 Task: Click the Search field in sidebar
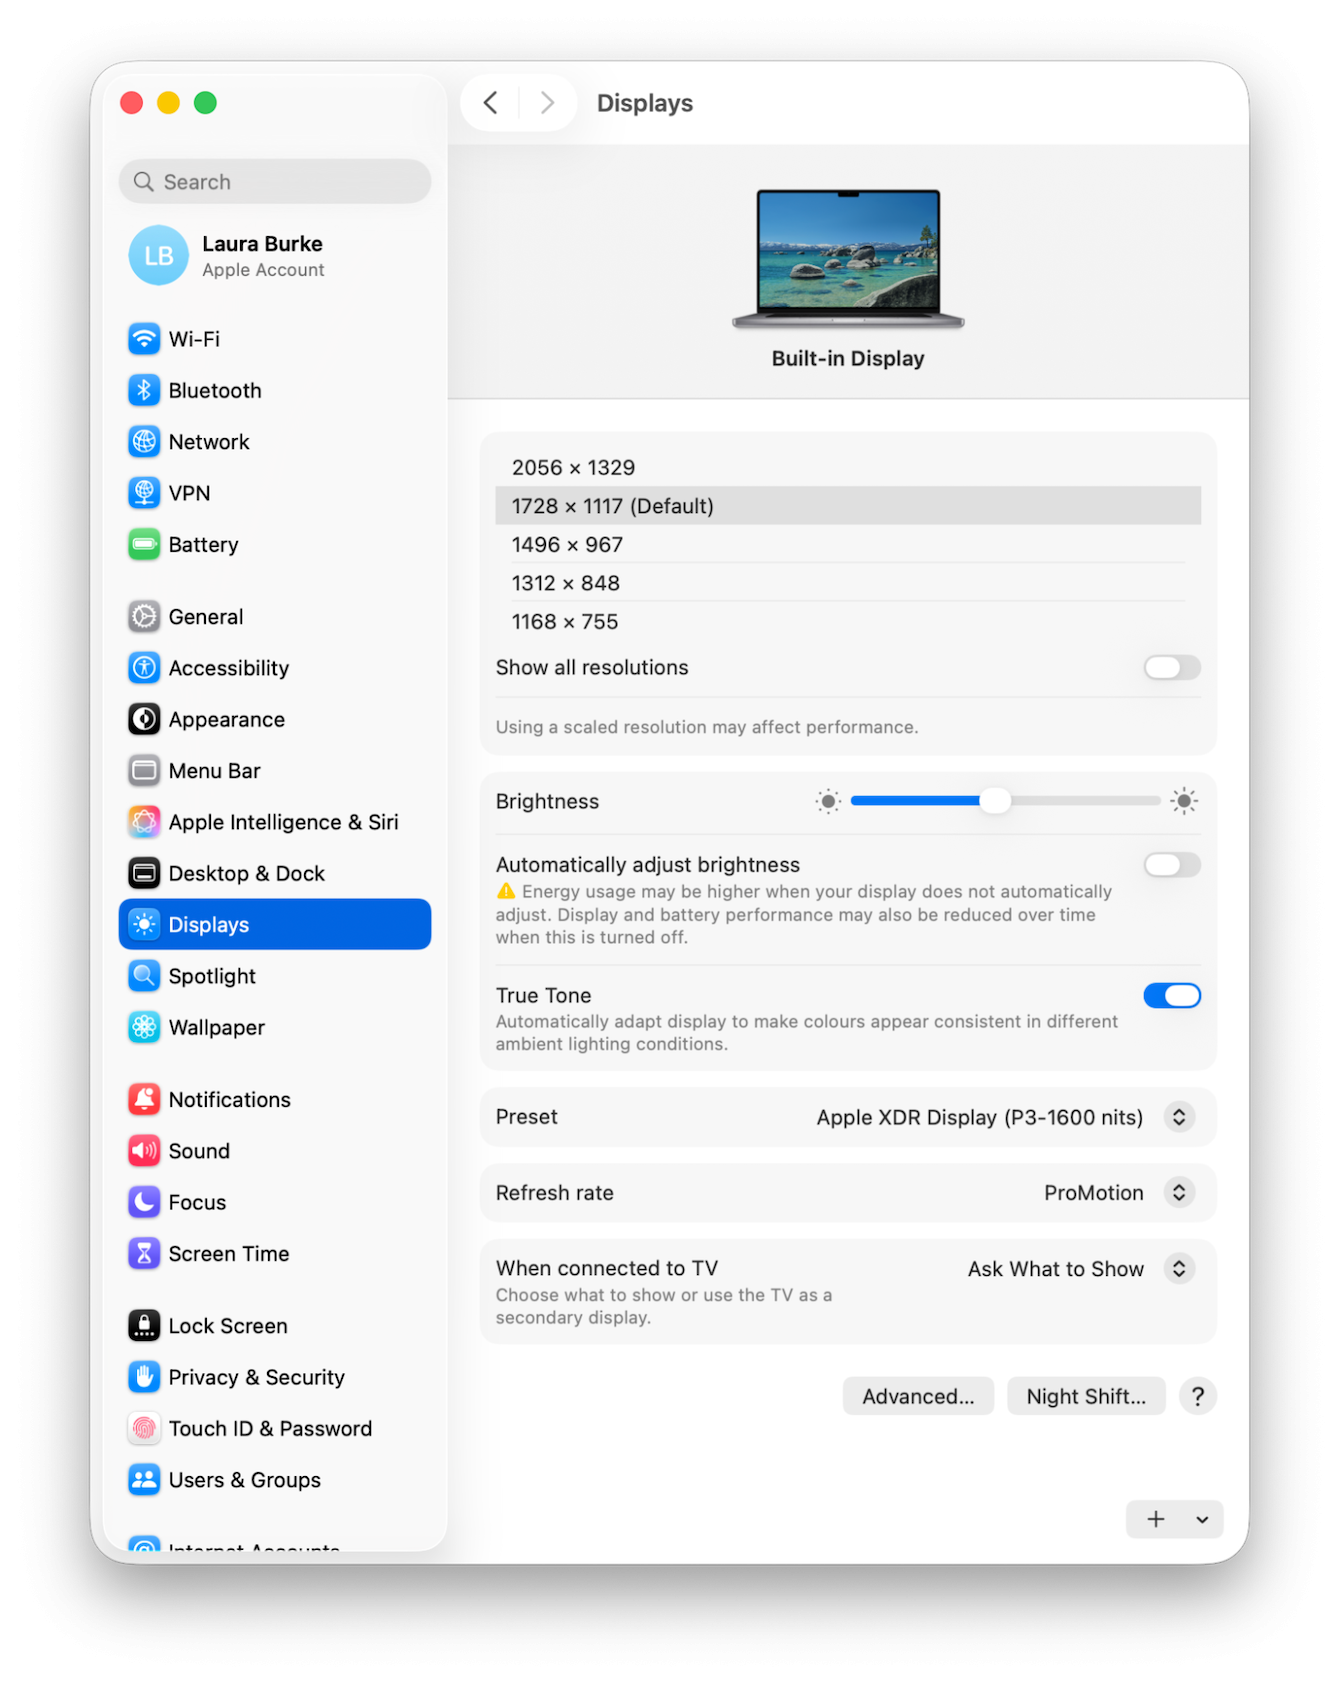click(275, 181)
